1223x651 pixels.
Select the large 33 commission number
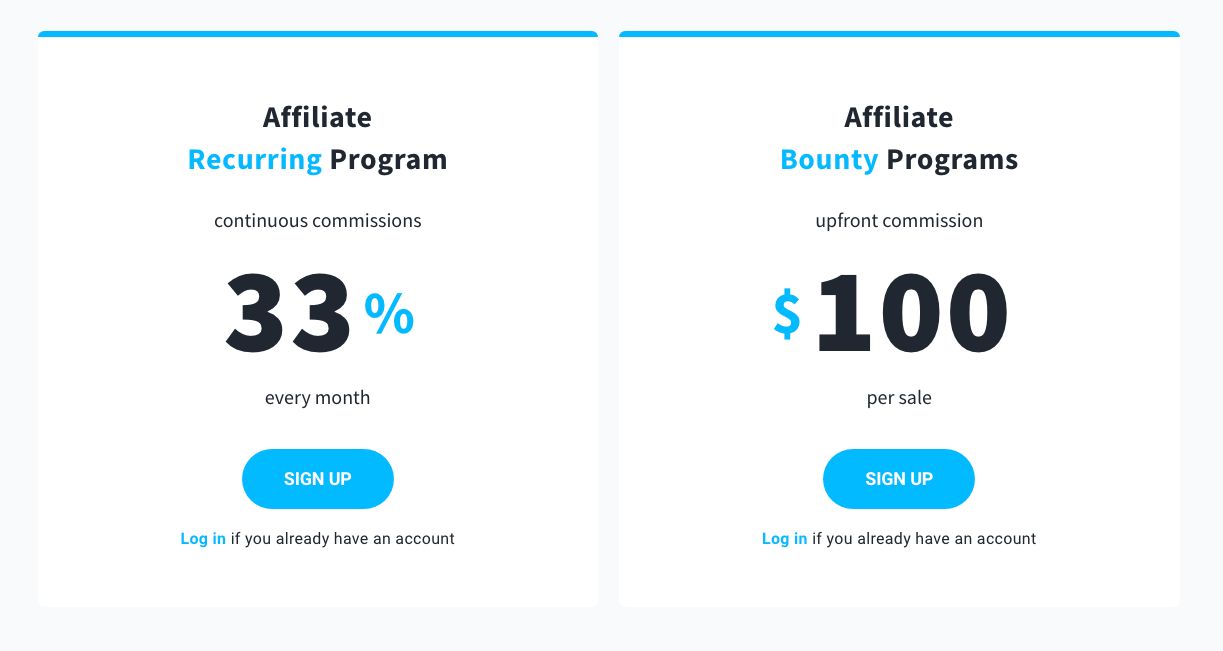tap(288, 314)
